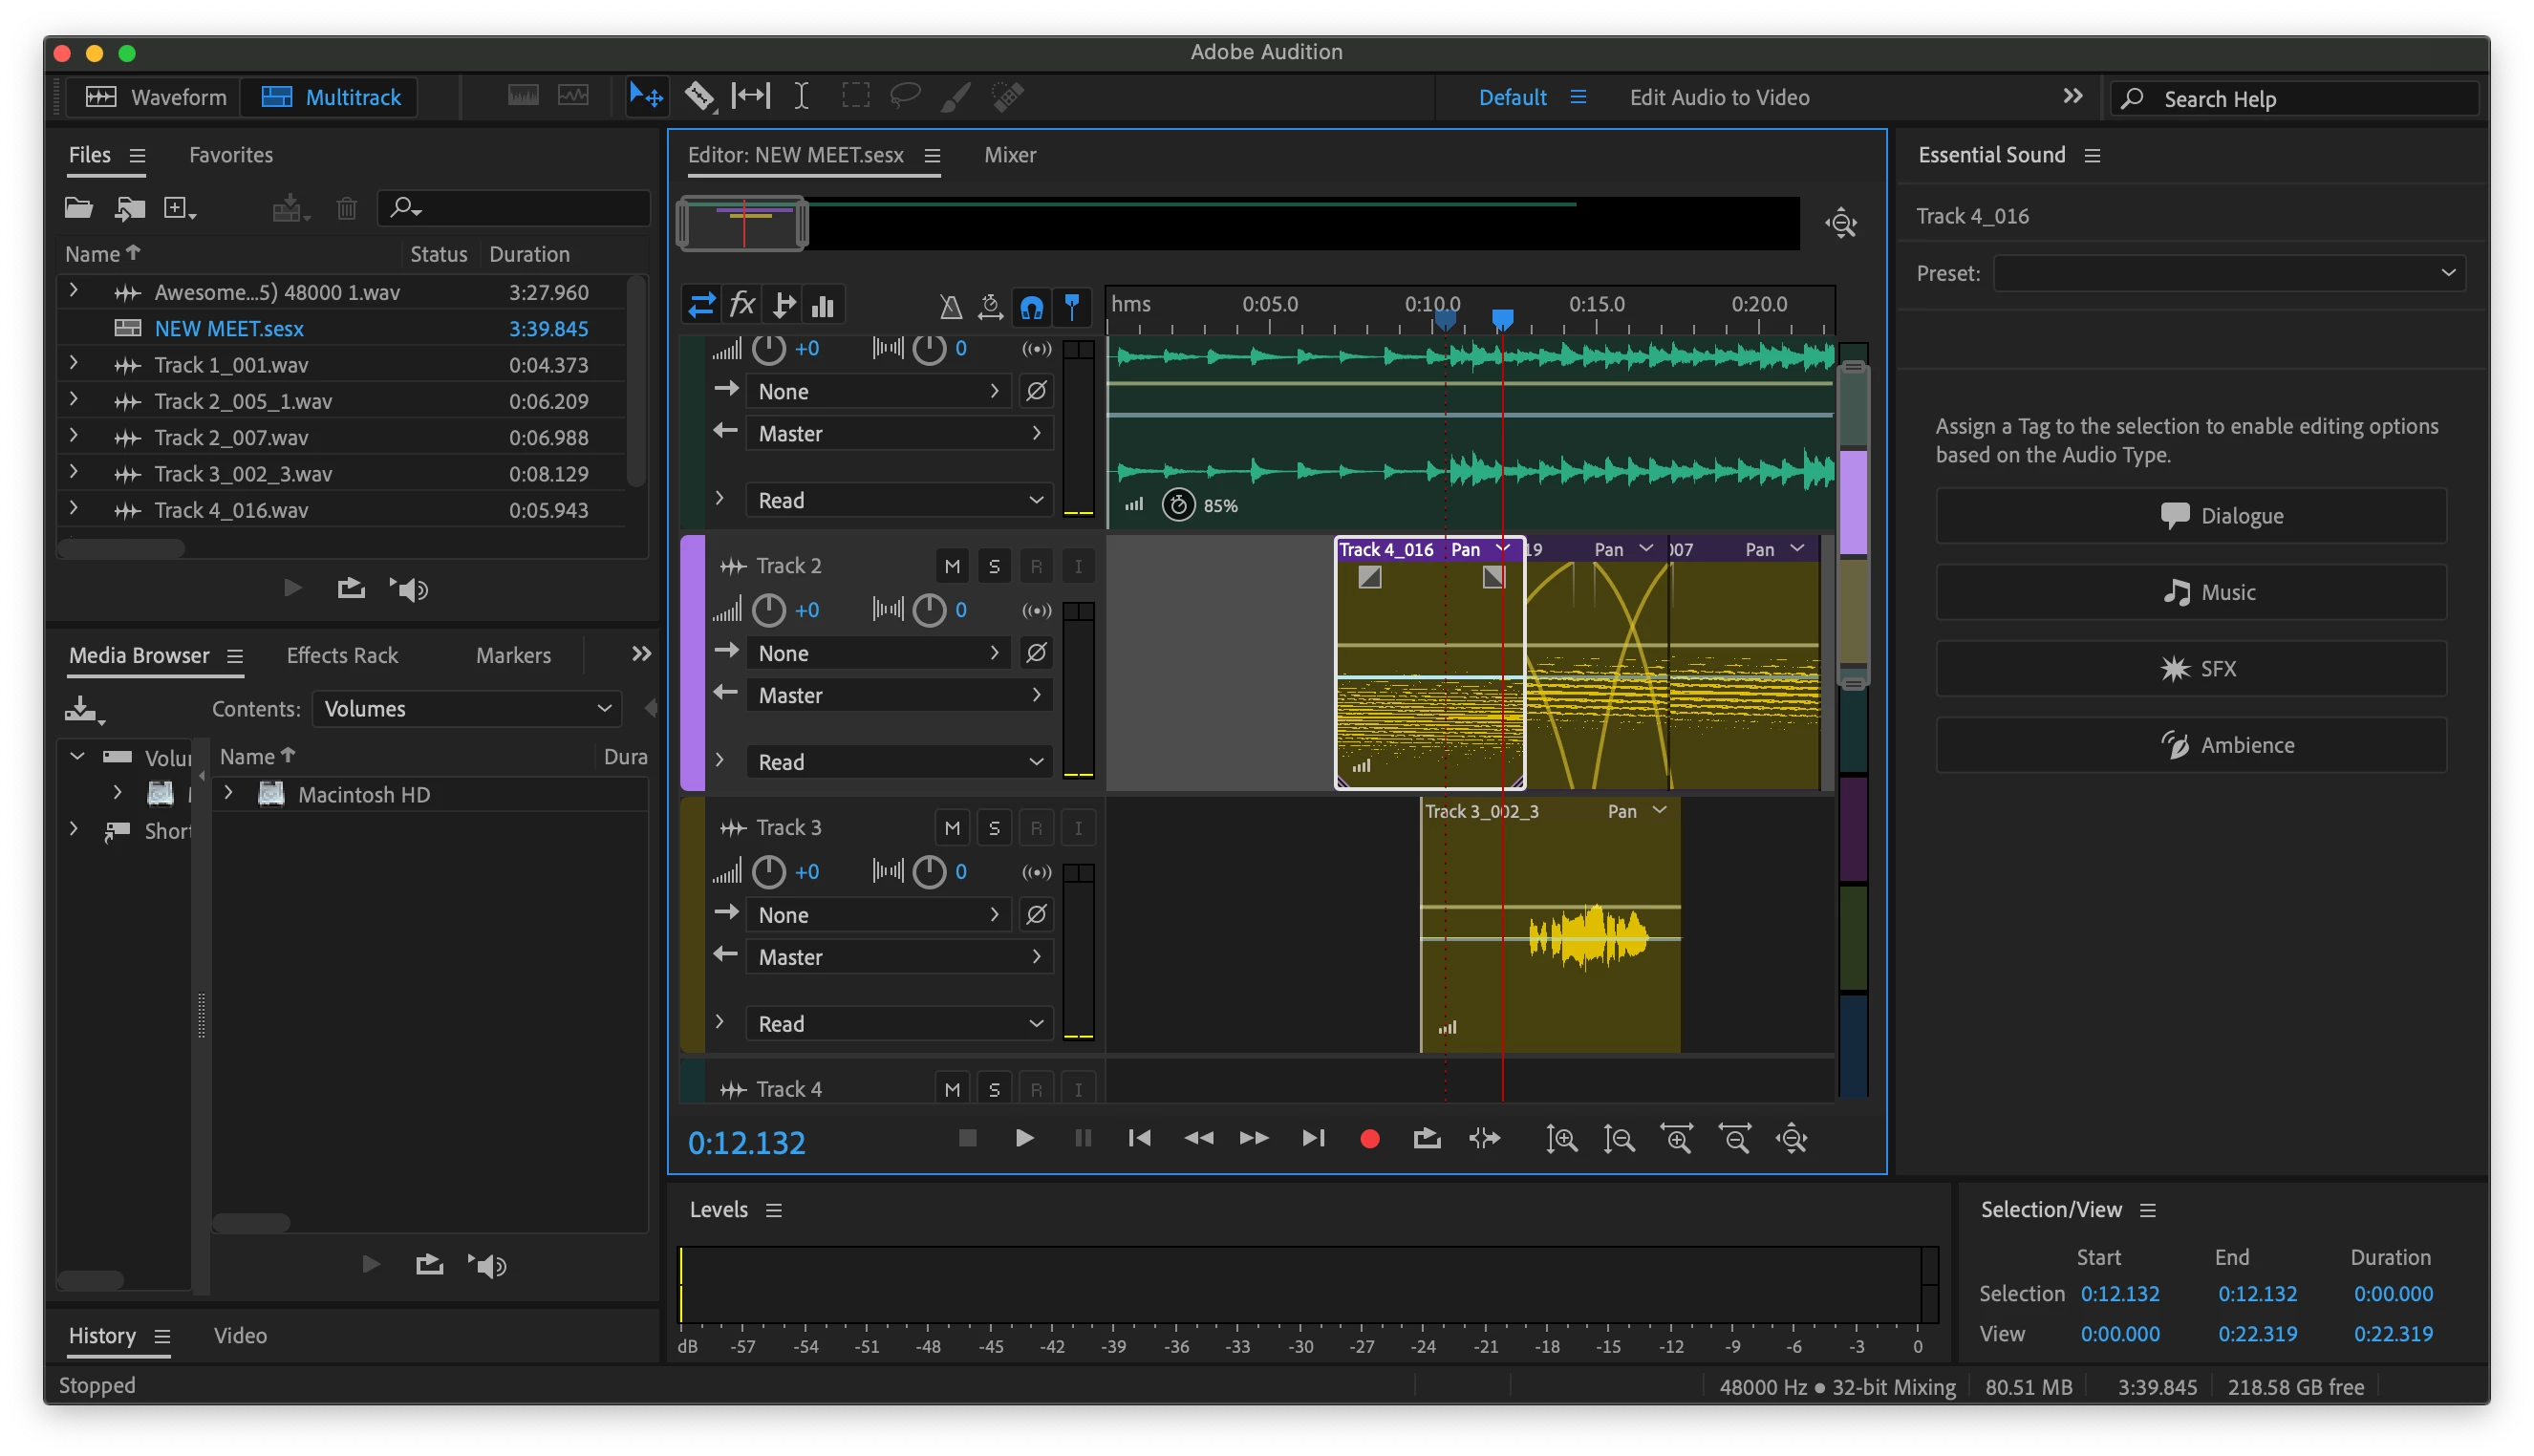Viewport: 2534px width, 1456px height.
Task: Adjust Track 2 volume knob
Action: [x=768, y=610]
